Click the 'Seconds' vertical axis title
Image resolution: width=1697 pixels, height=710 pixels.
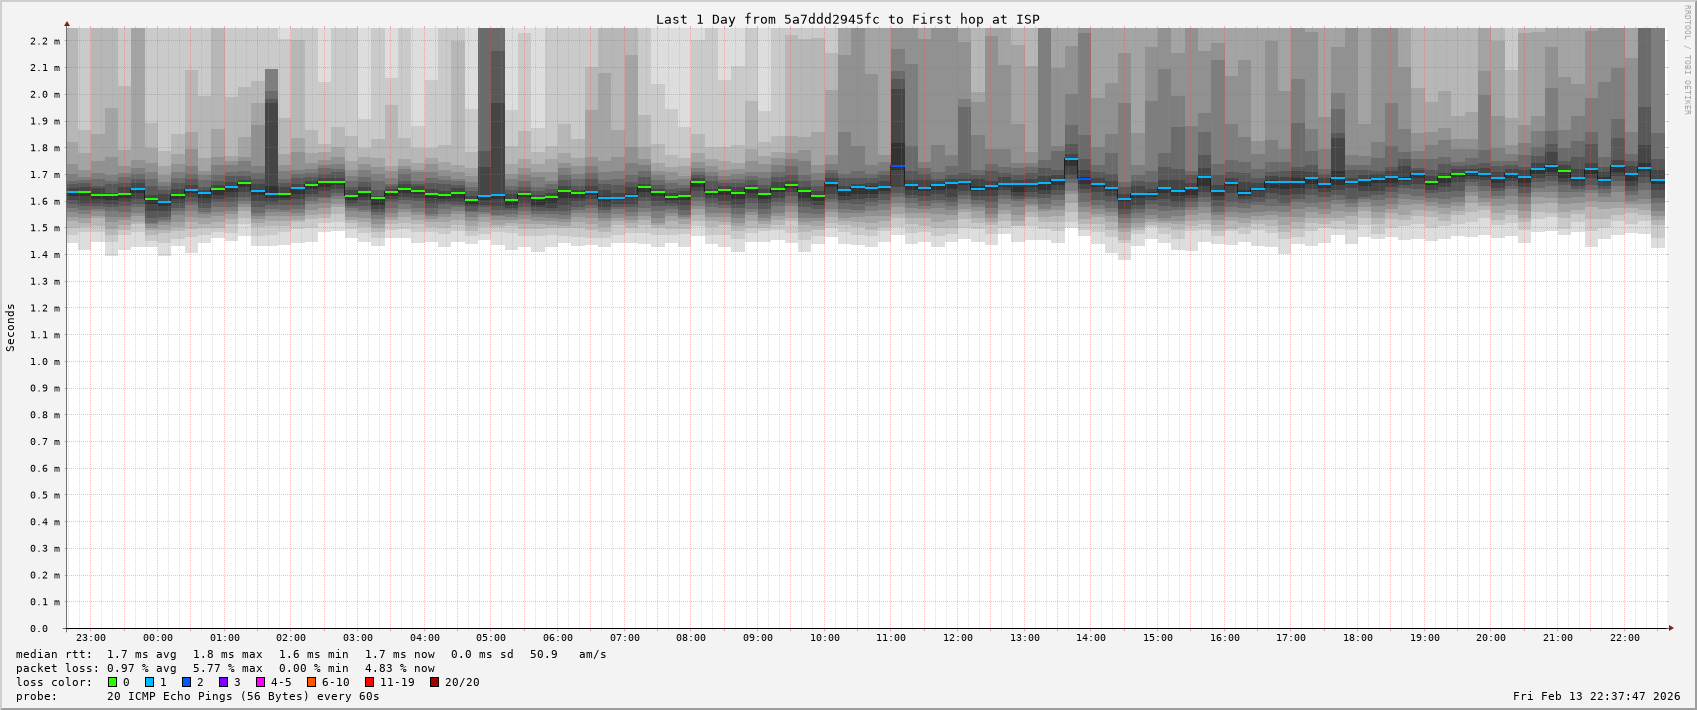point(11,327)
